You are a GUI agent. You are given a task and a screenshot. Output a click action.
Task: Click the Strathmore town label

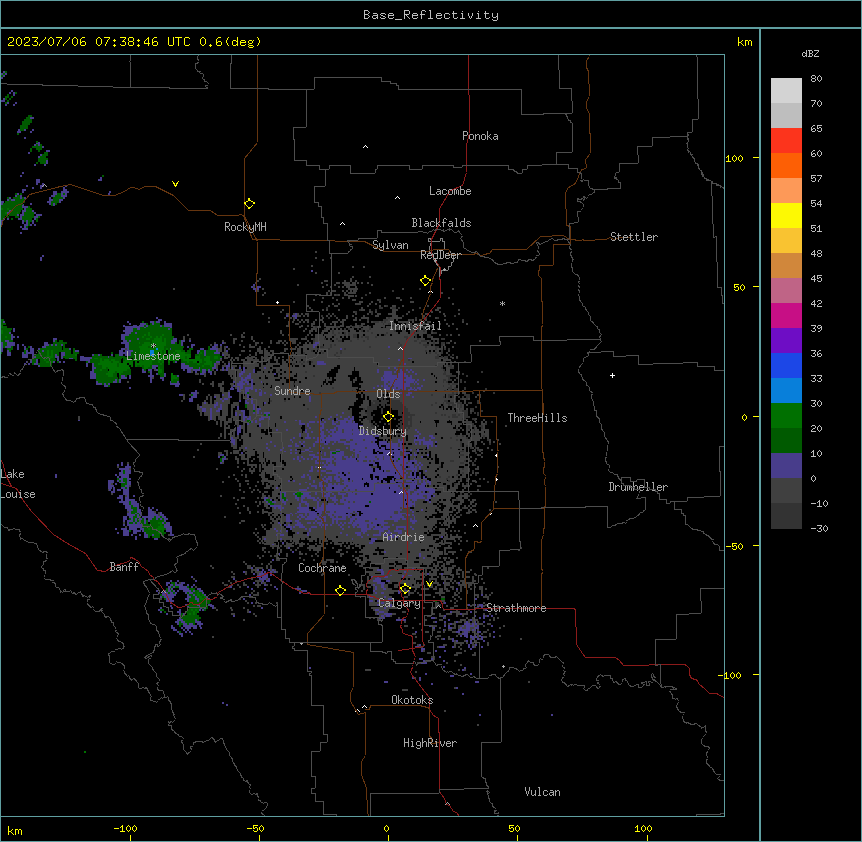(516, 608)
